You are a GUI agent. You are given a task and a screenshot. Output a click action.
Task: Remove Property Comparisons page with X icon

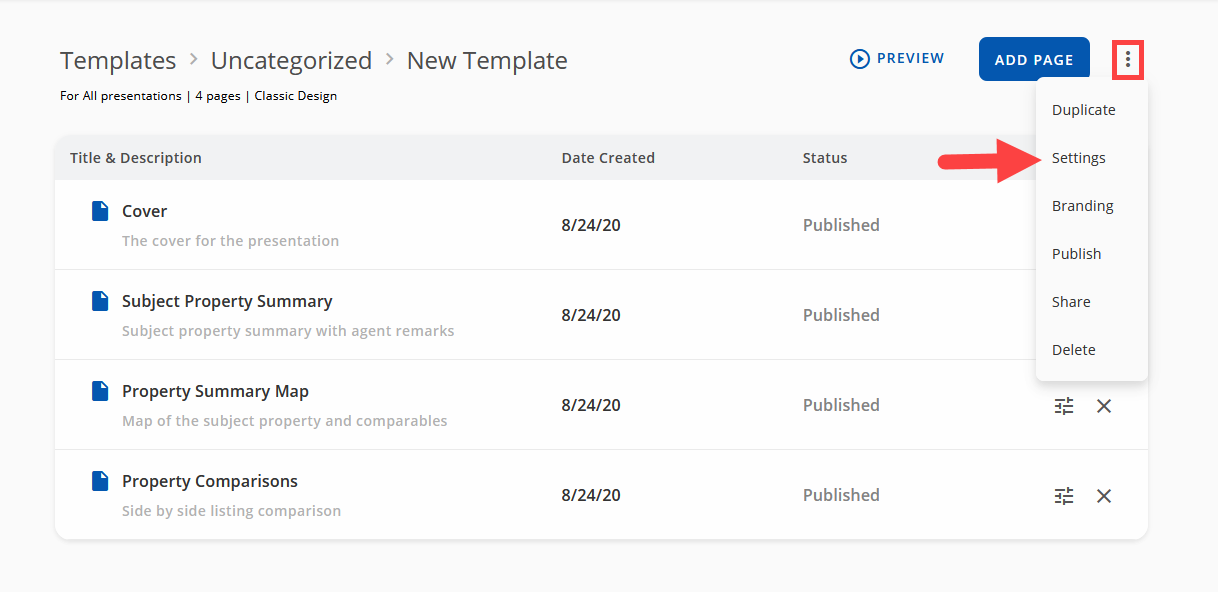(x=1104, y=496)
